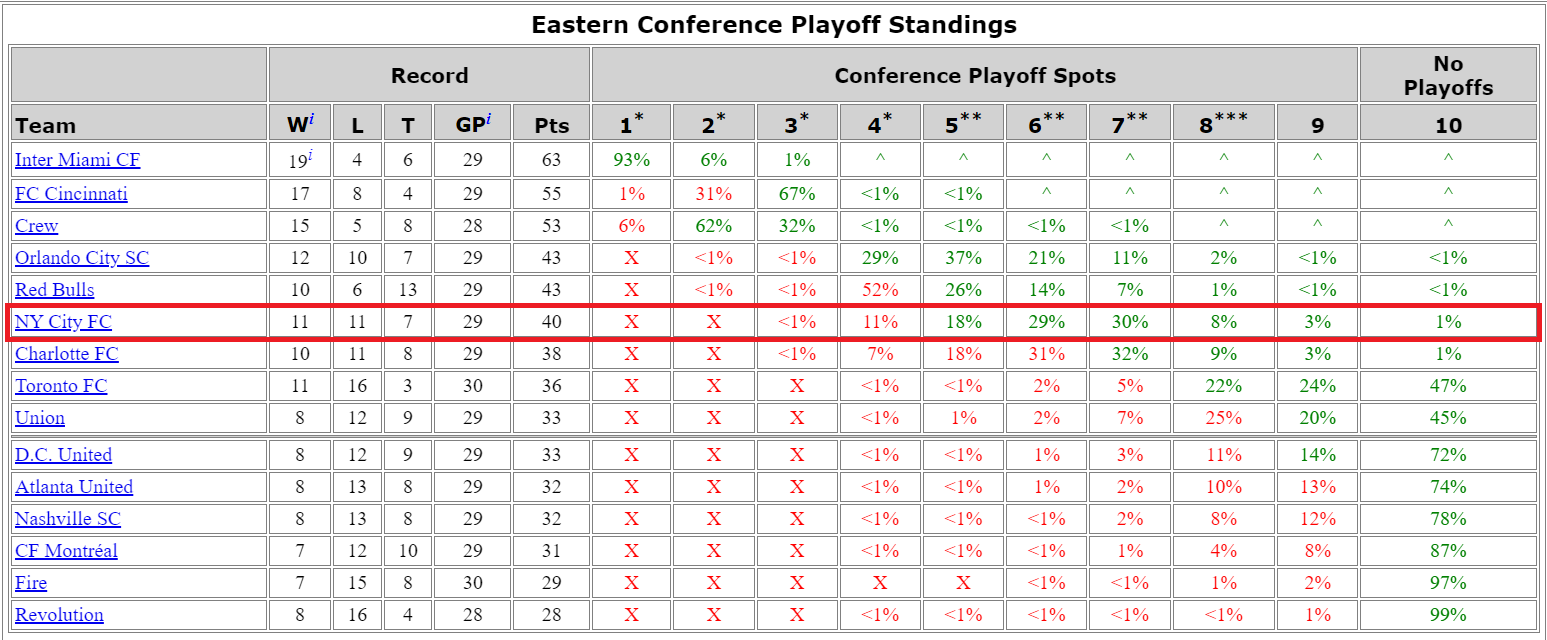
Task: Click the Pts column header
Action: click(551, 125)
